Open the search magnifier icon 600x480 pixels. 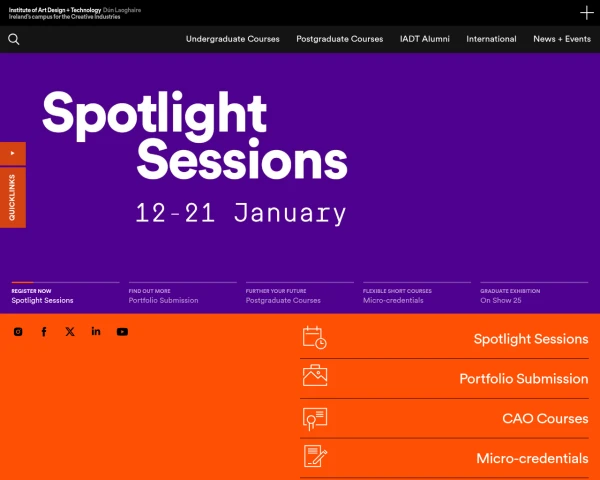click(x=14, y=39)
